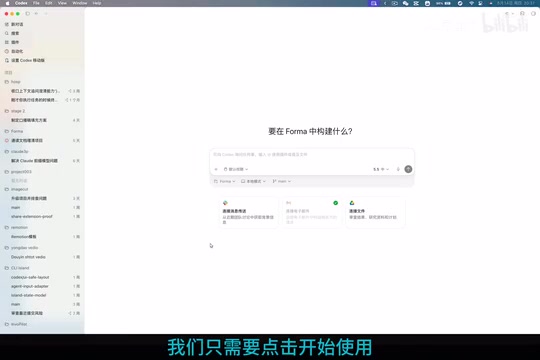
Task: Click the plus attach button in composer
Action: (216, 169)
